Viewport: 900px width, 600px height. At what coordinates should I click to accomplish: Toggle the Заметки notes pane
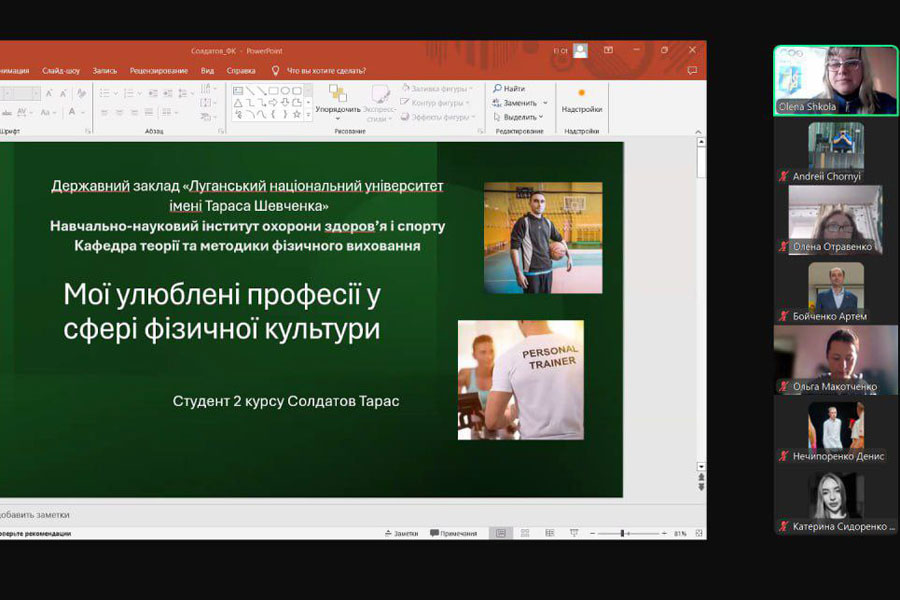(400, 534)
